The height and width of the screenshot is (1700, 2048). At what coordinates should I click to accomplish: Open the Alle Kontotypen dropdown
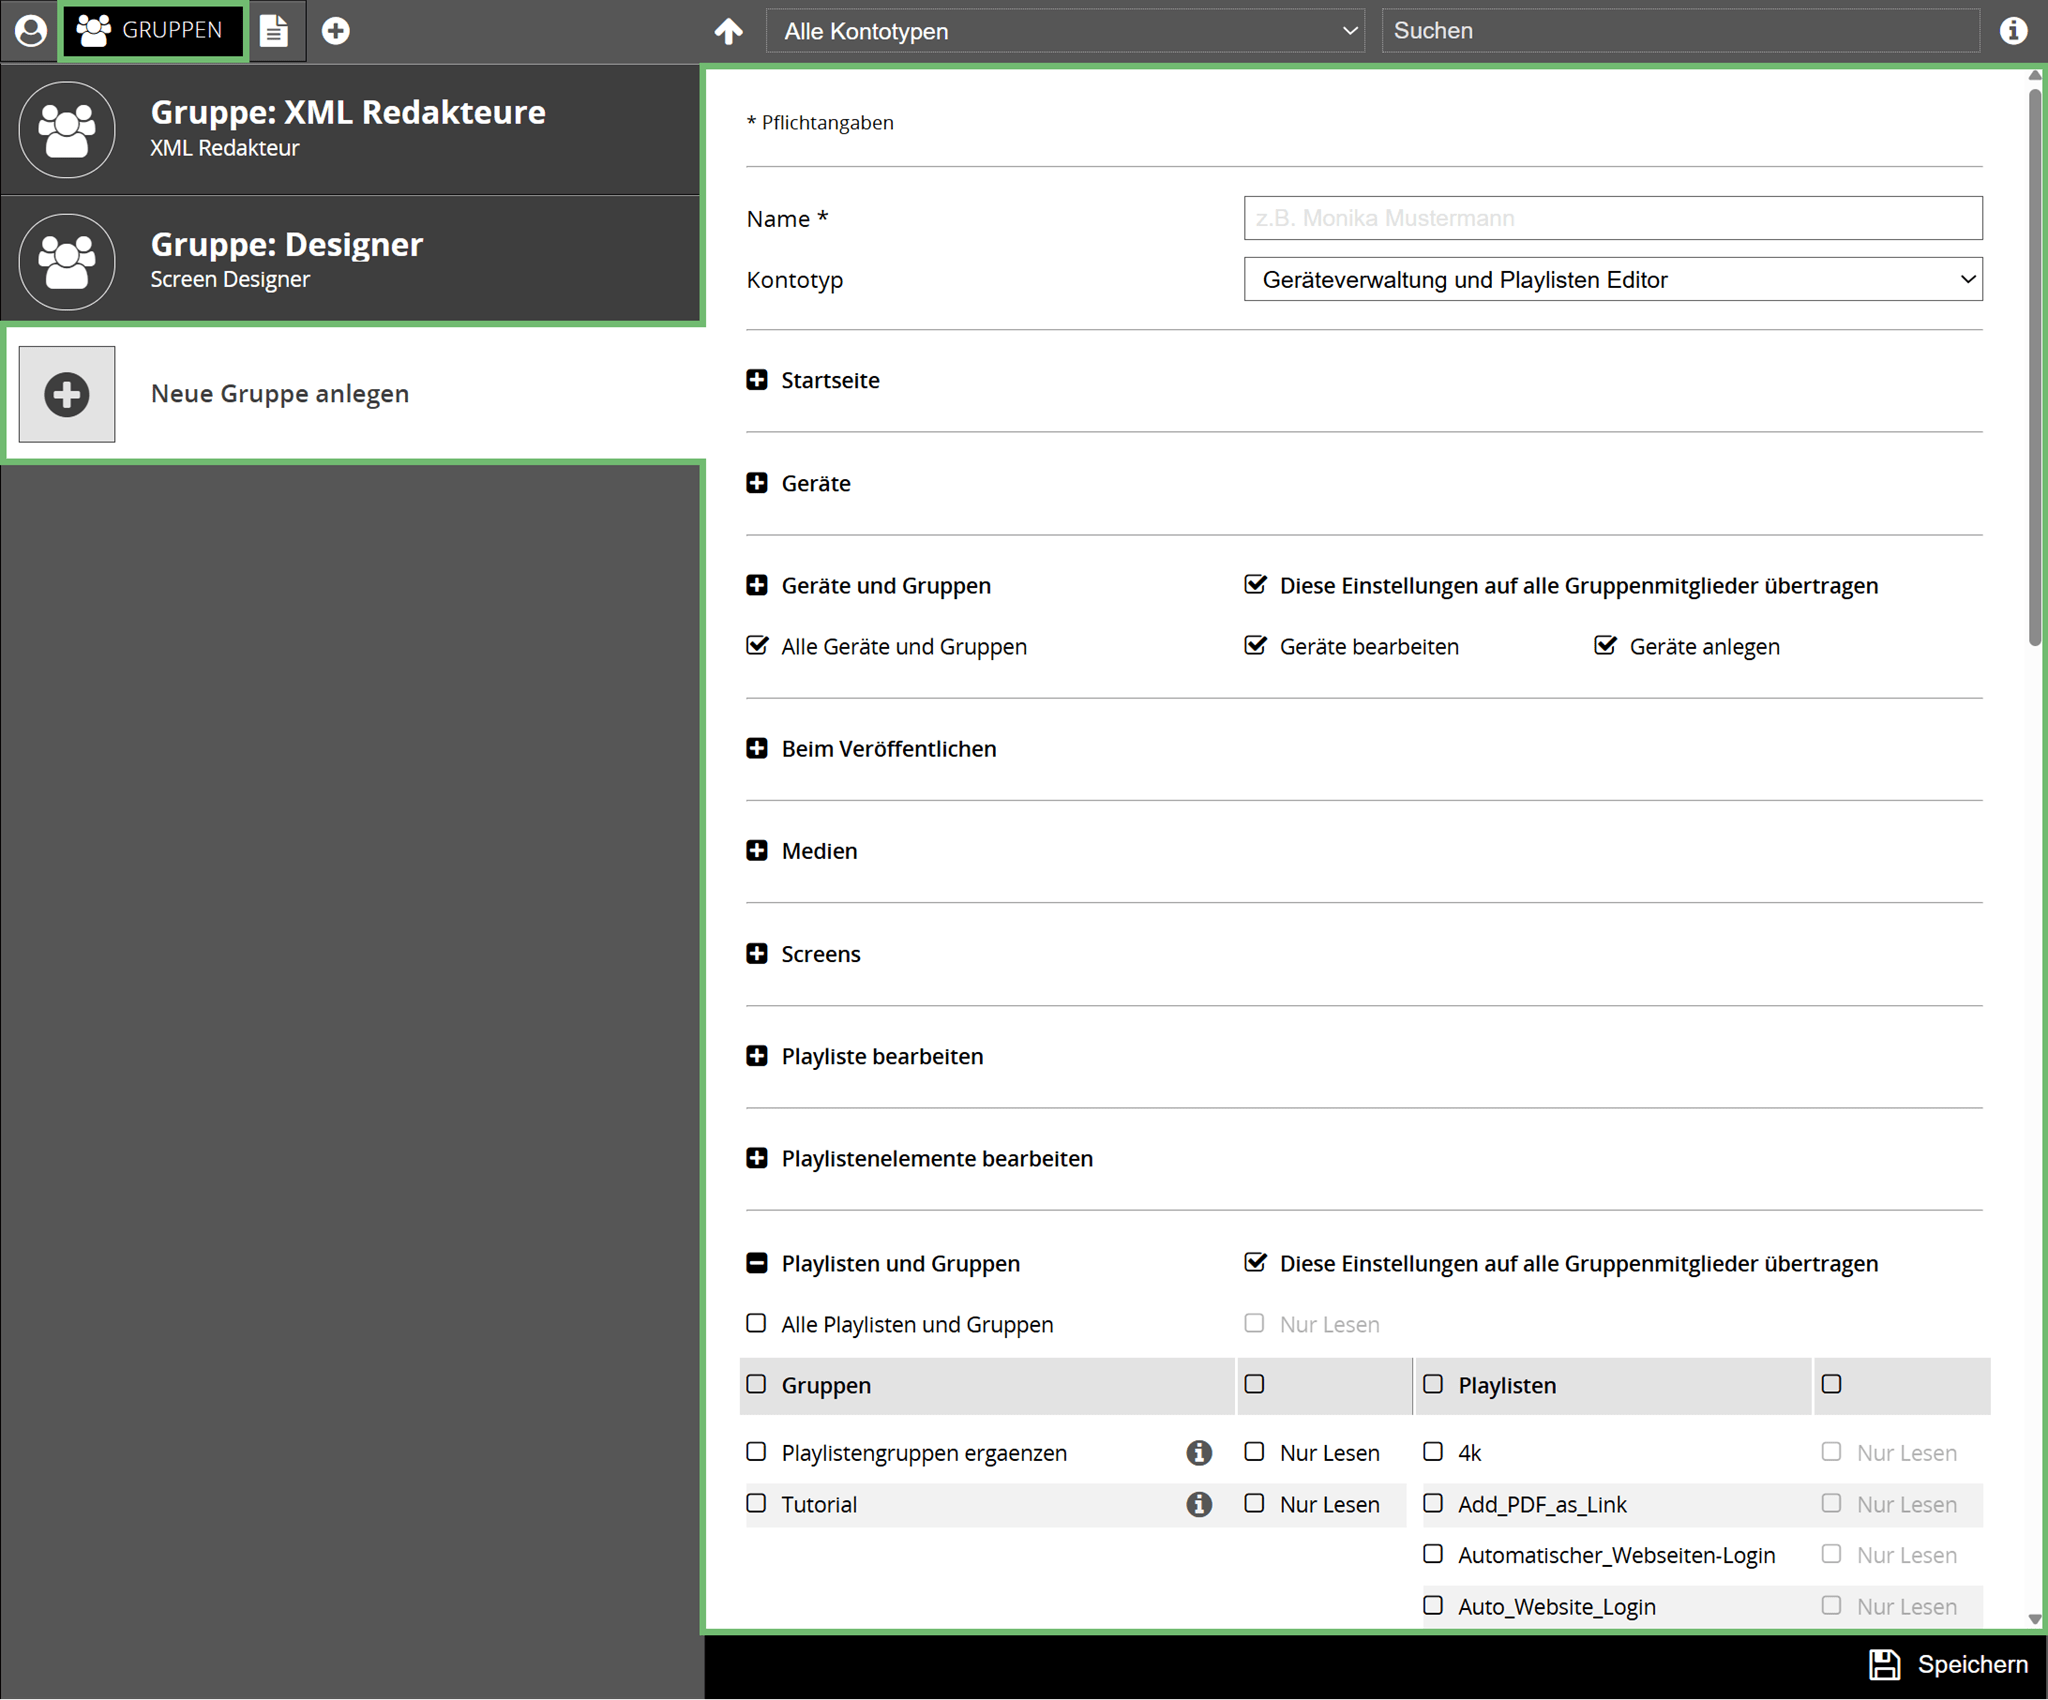coord(1065,31)
